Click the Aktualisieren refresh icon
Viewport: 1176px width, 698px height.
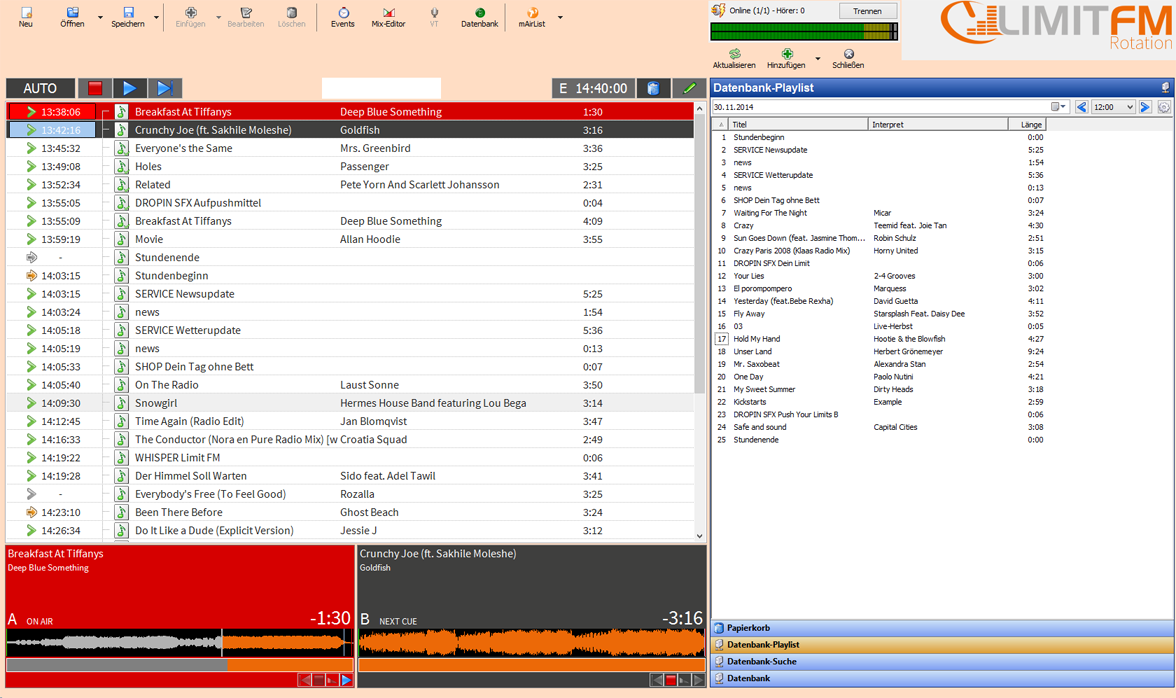pyautogui.click(x=734, y=56)
